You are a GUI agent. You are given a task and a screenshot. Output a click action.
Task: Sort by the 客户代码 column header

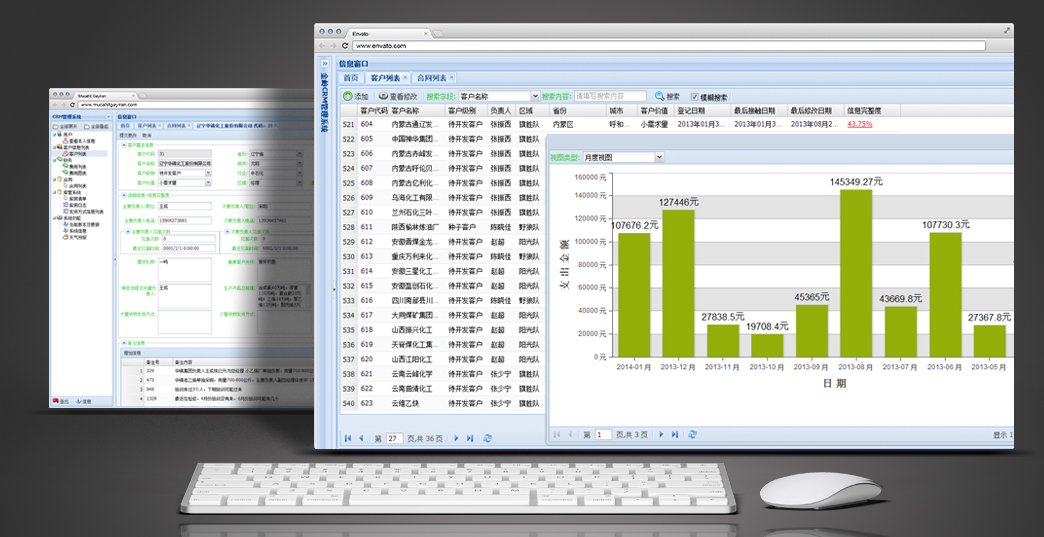click(374, 110)
